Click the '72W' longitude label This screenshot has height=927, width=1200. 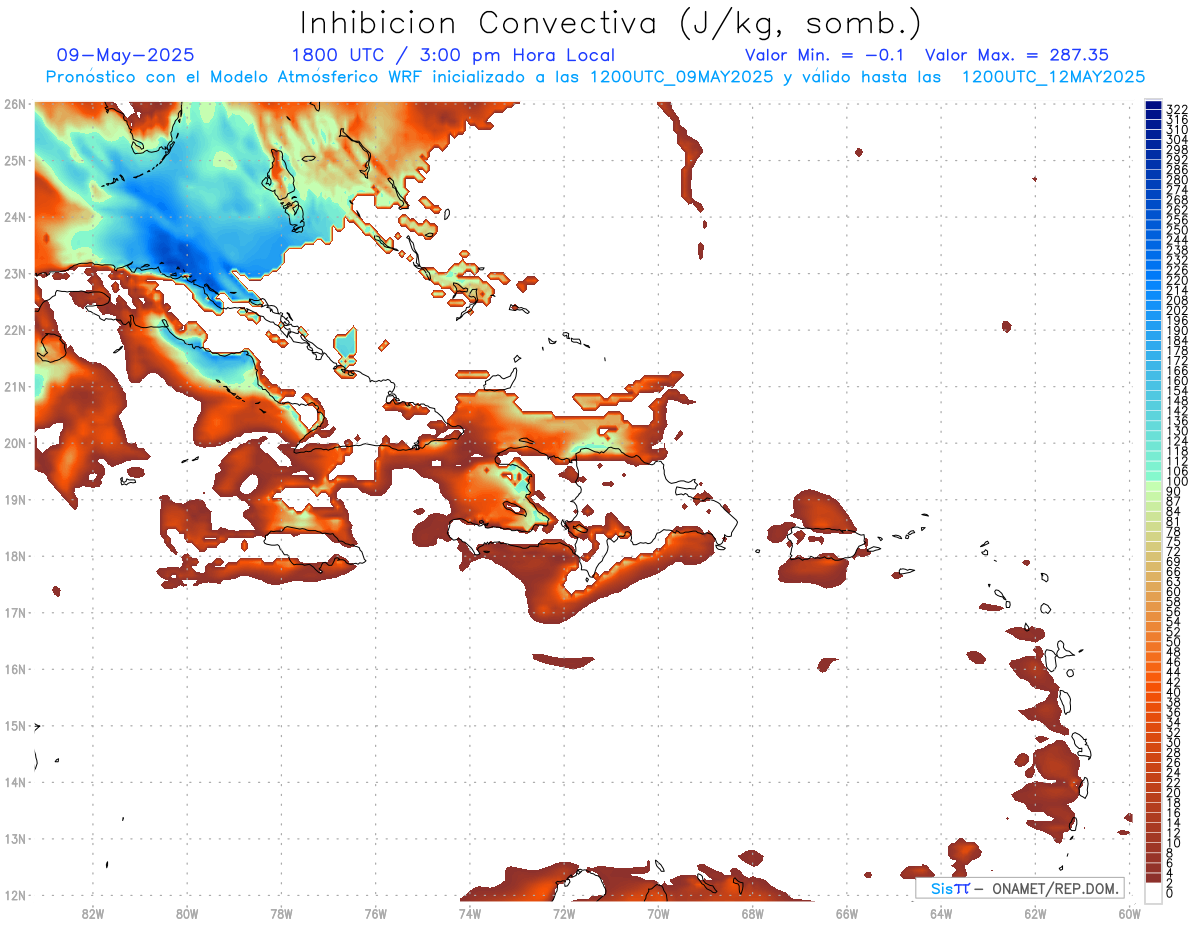[x=564, y=913]
